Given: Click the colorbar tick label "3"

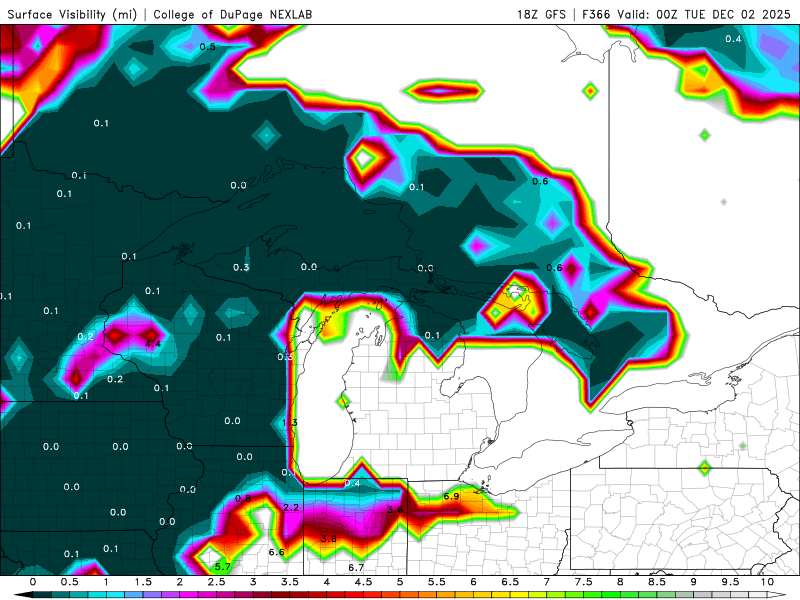Looking at the screenshot, I should pos(253,582).
